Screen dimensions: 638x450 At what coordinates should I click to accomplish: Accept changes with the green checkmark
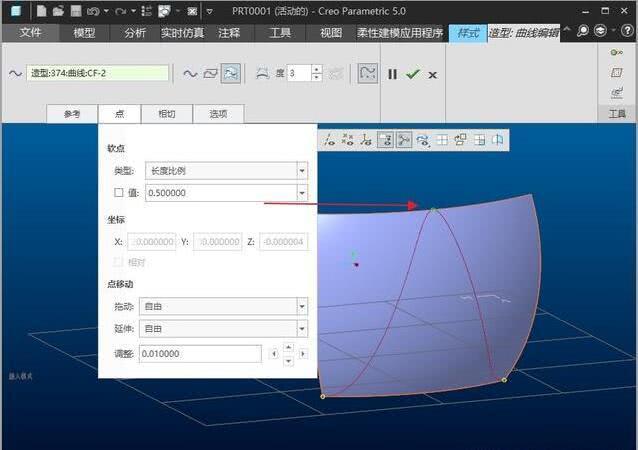pyautogui.click(x=413, y=74)
